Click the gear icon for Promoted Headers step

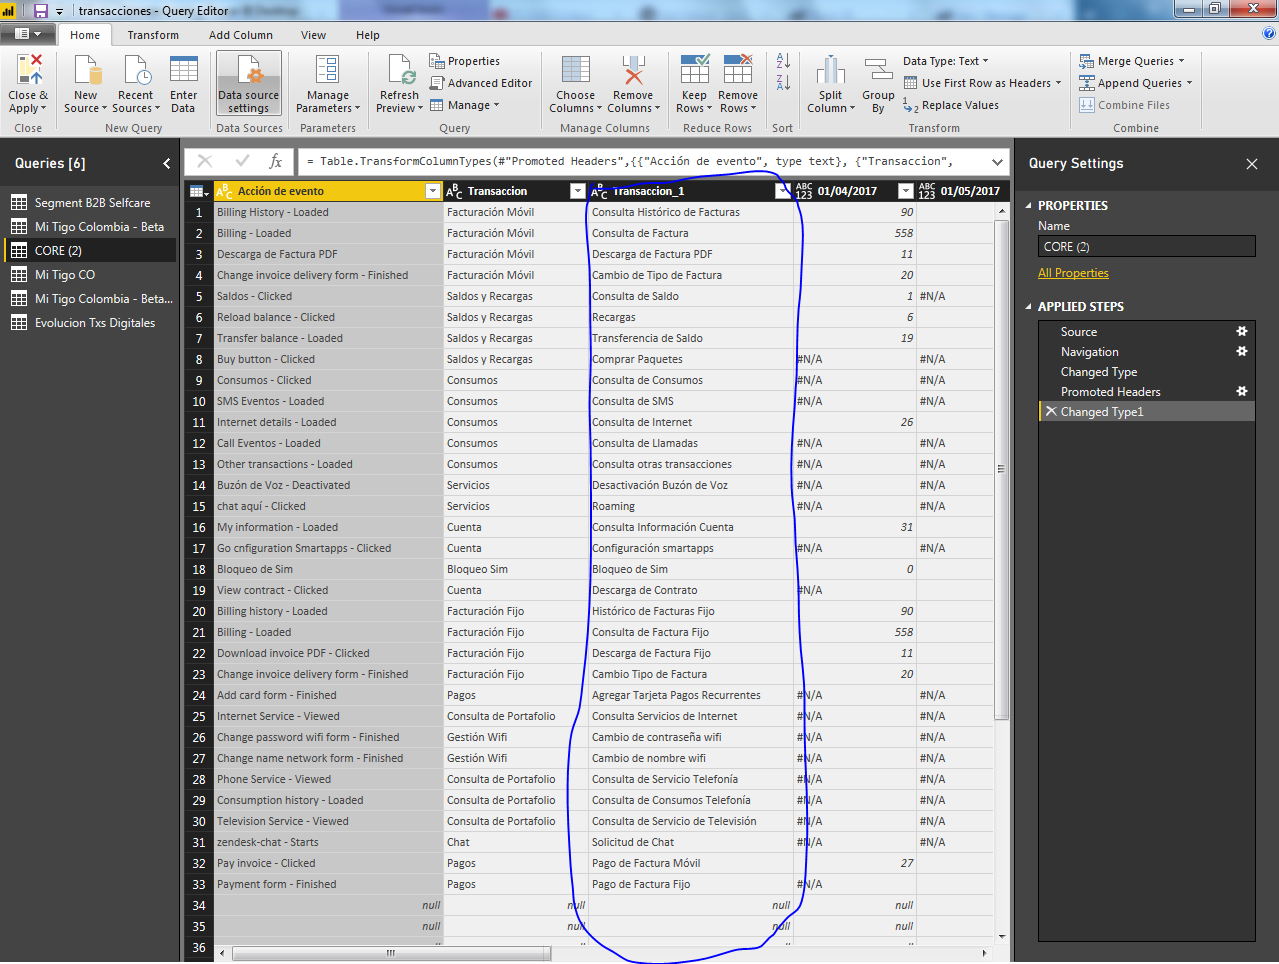[x=1242, y=391]
